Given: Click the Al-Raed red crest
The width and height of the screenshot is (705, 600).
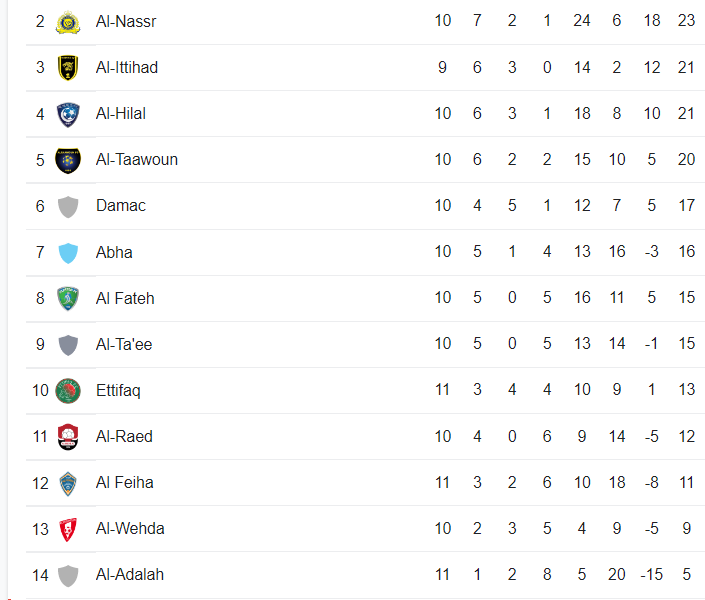Looking at the screenshot, I should (68, 437).
